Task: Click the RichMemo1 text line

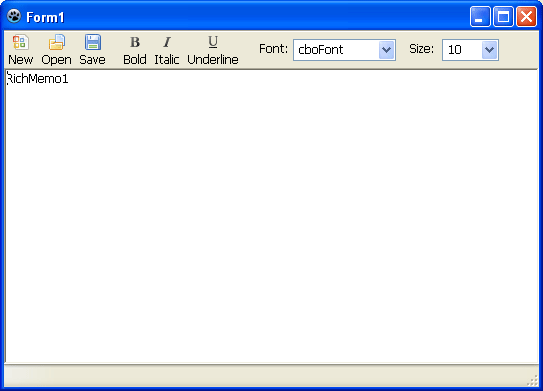Action: [37, 79]
